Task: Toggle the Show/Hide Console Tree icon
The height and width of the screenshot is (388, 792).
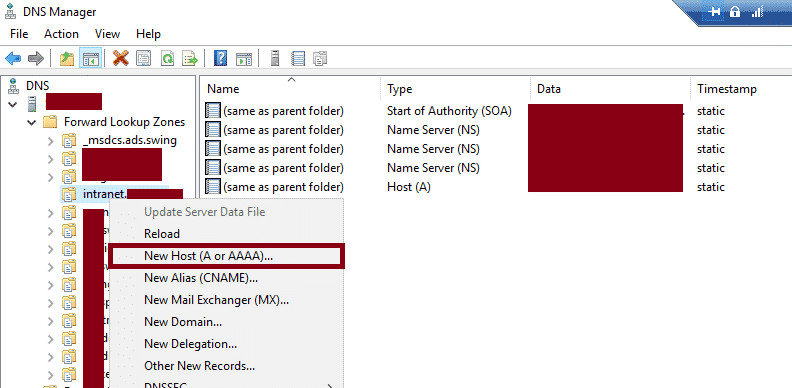Action: [x=91, y=59]
